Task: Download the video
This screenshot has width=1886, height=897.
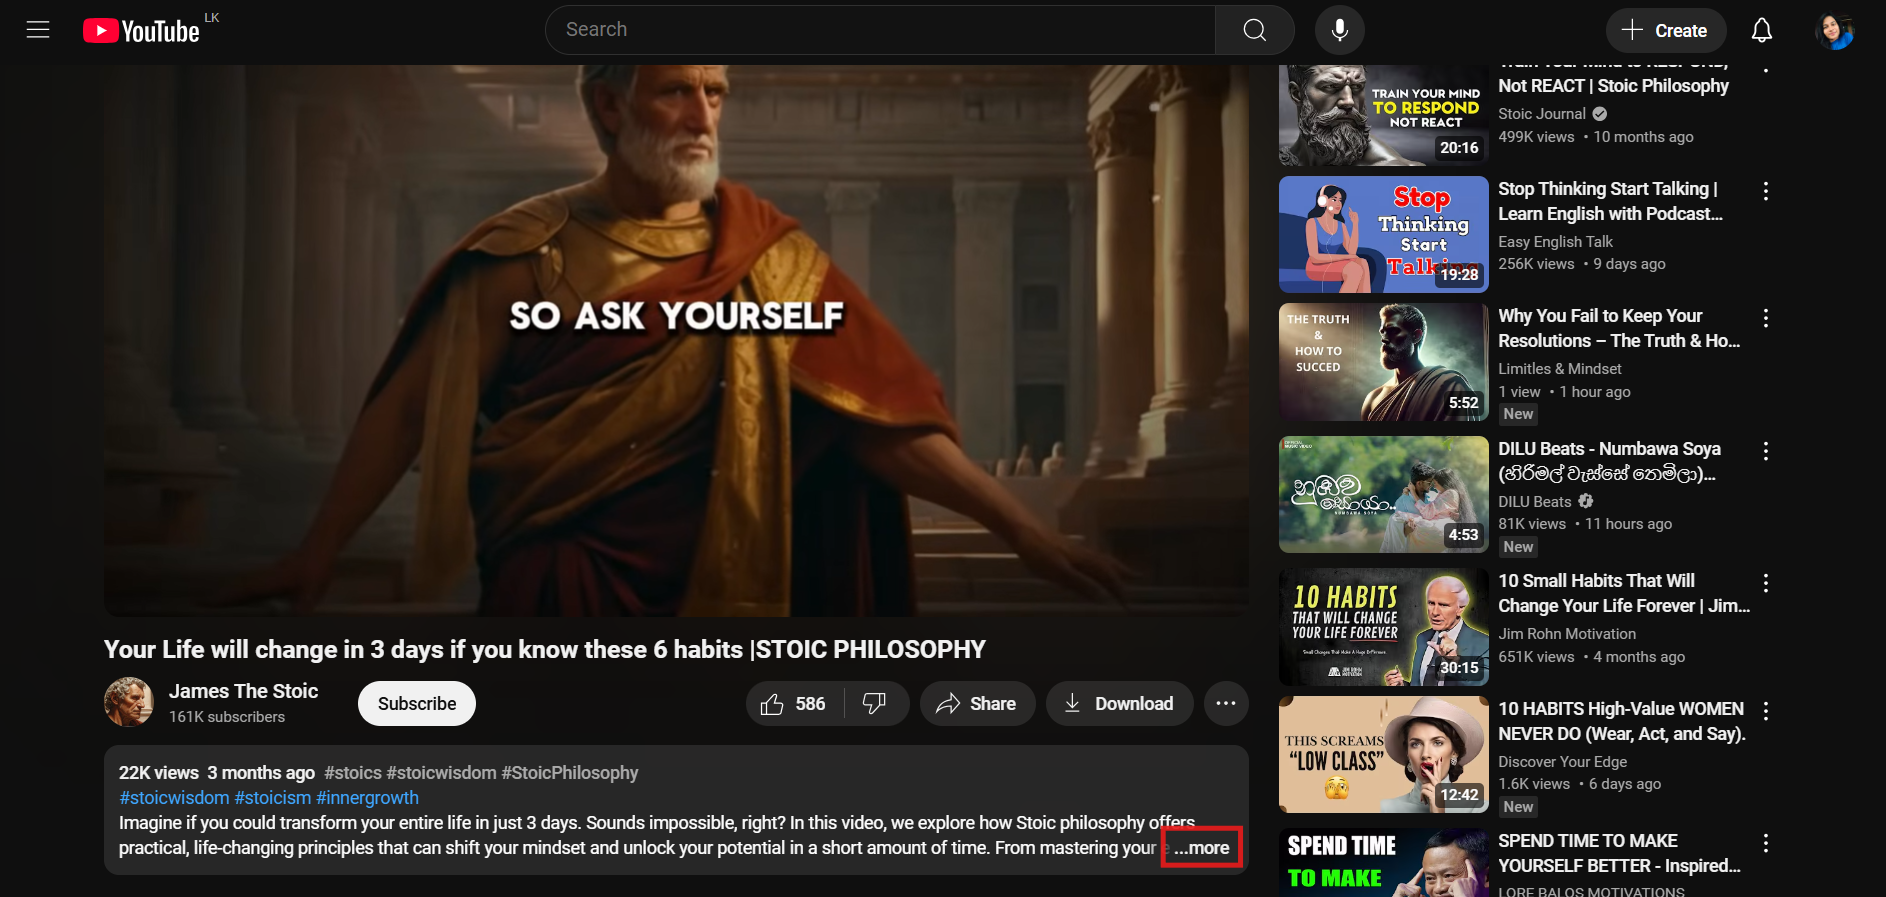Action: pos(1119,704)
